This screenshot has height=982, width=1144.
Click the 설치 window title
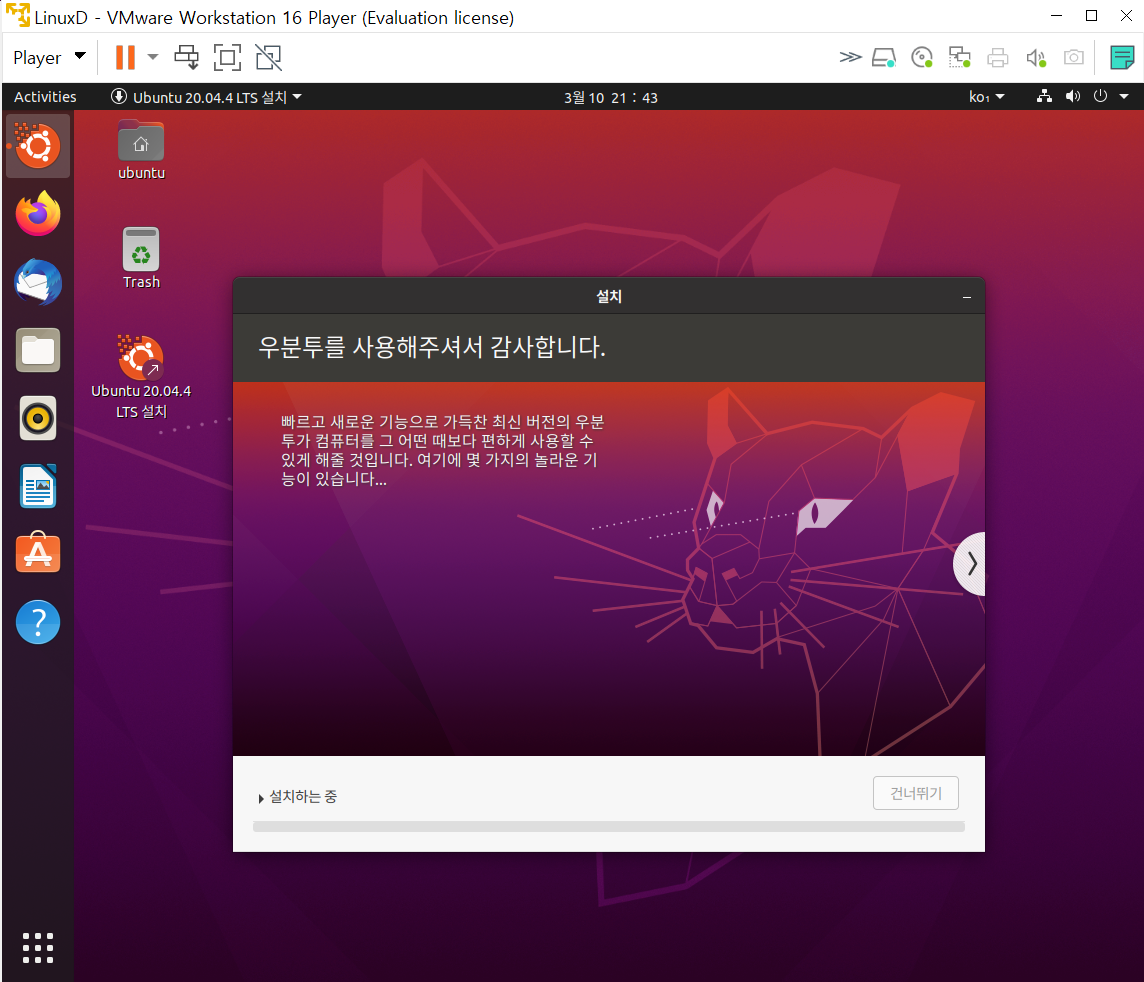[609, 296]
